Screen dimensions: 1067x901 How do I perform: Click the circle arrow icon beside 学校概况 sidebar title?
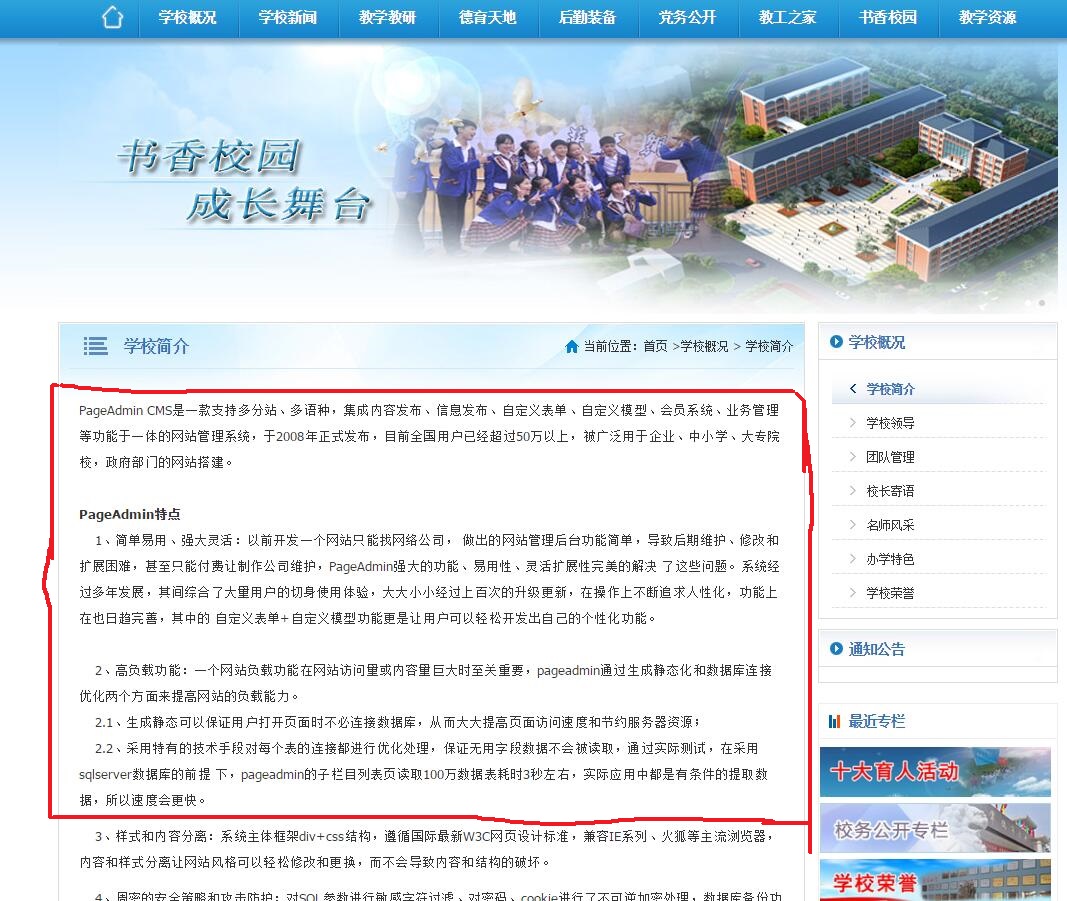[x=836, y=342]
